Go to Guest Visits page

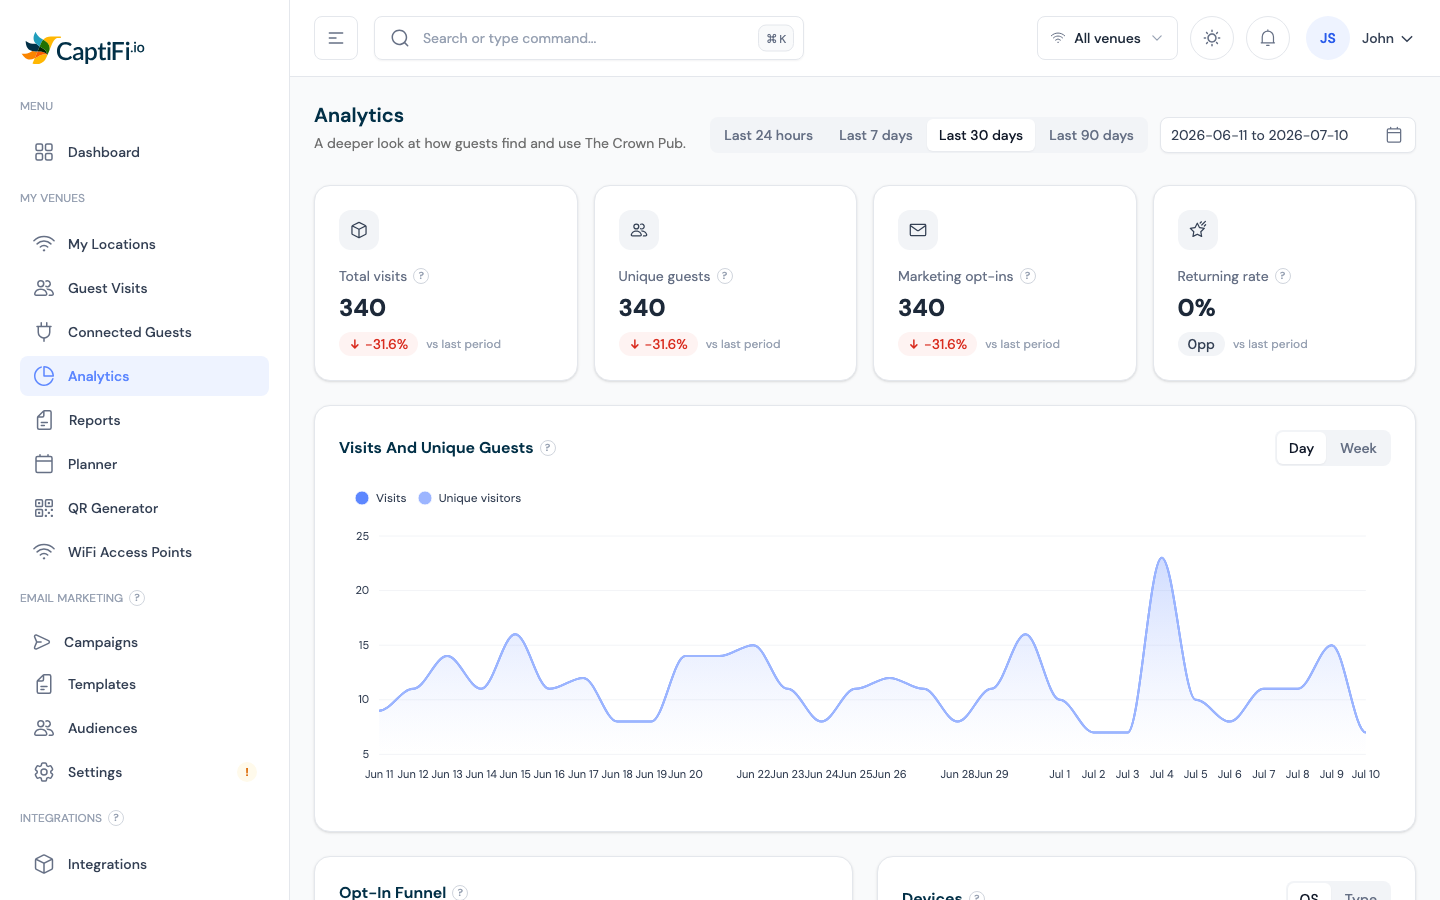click(x=144, y=288)
